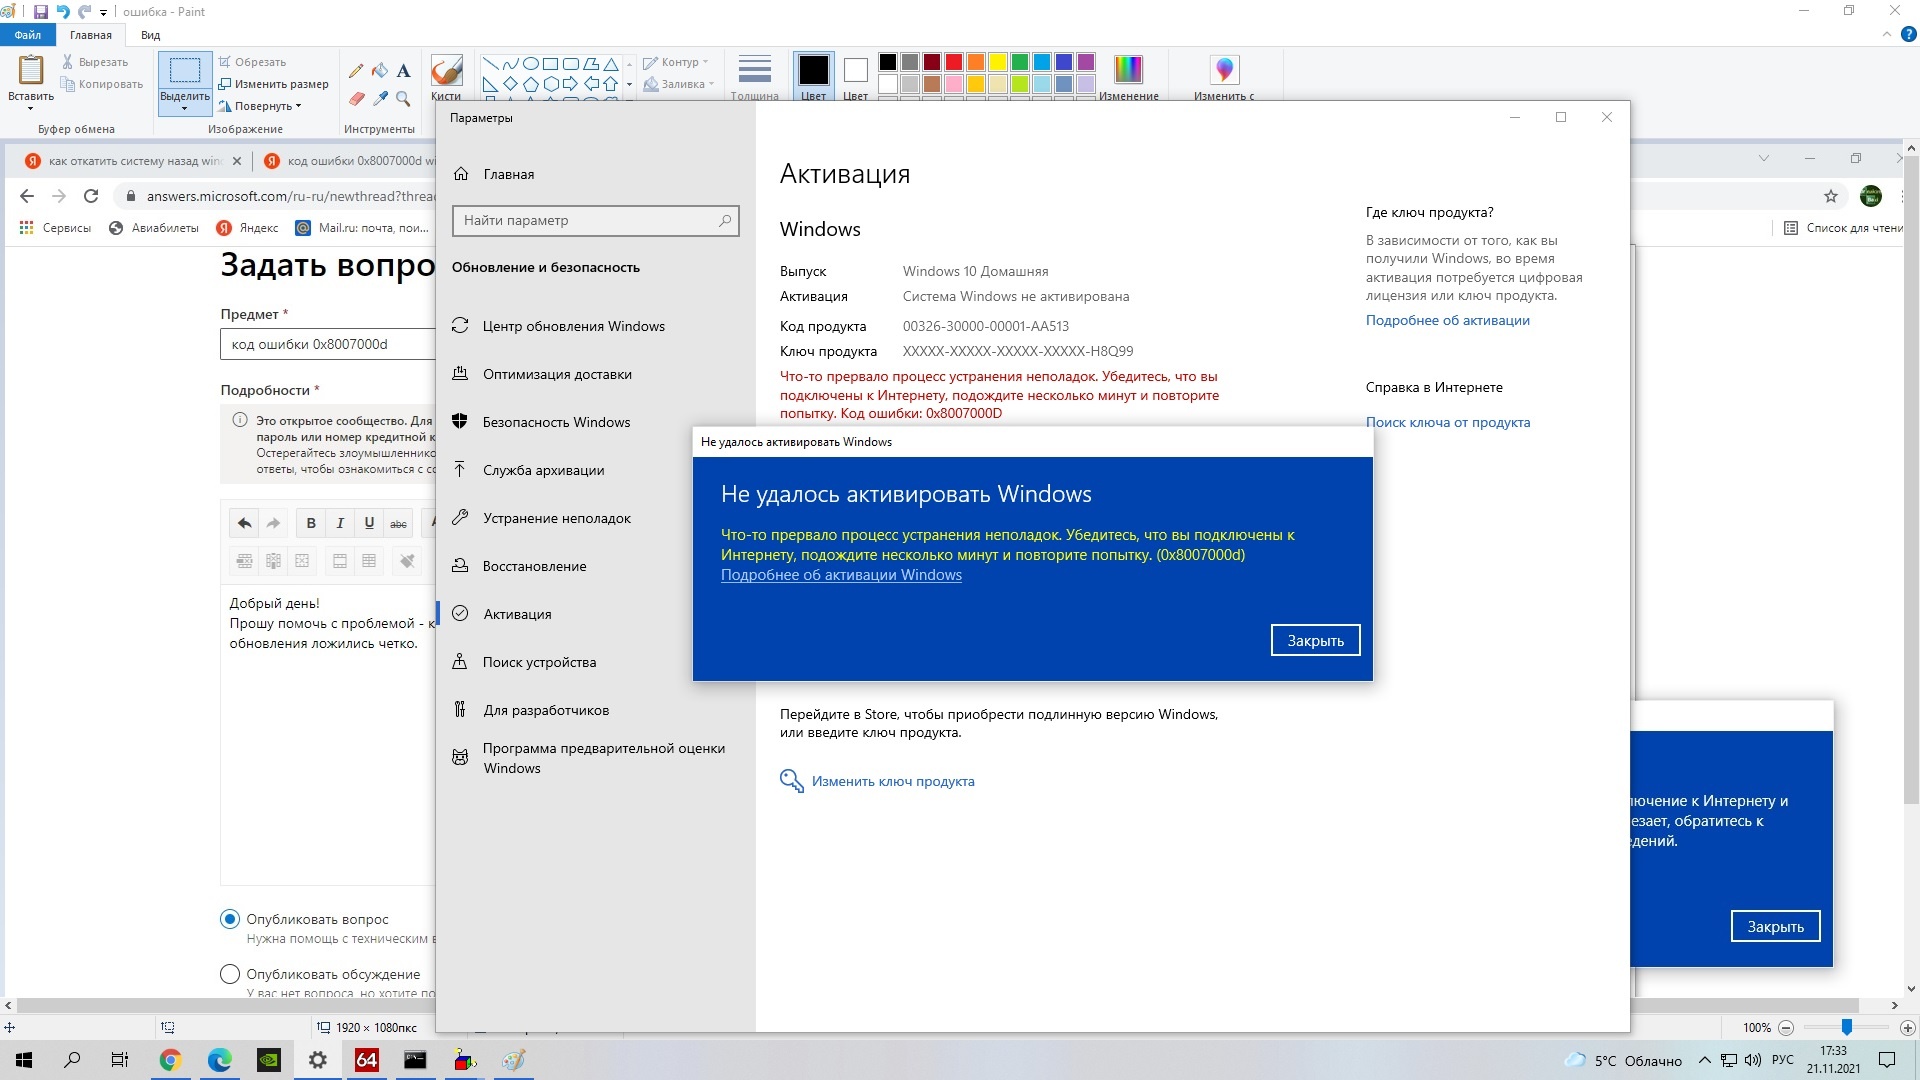Go to Settings Home (Главная)

[x=595, y=174]
